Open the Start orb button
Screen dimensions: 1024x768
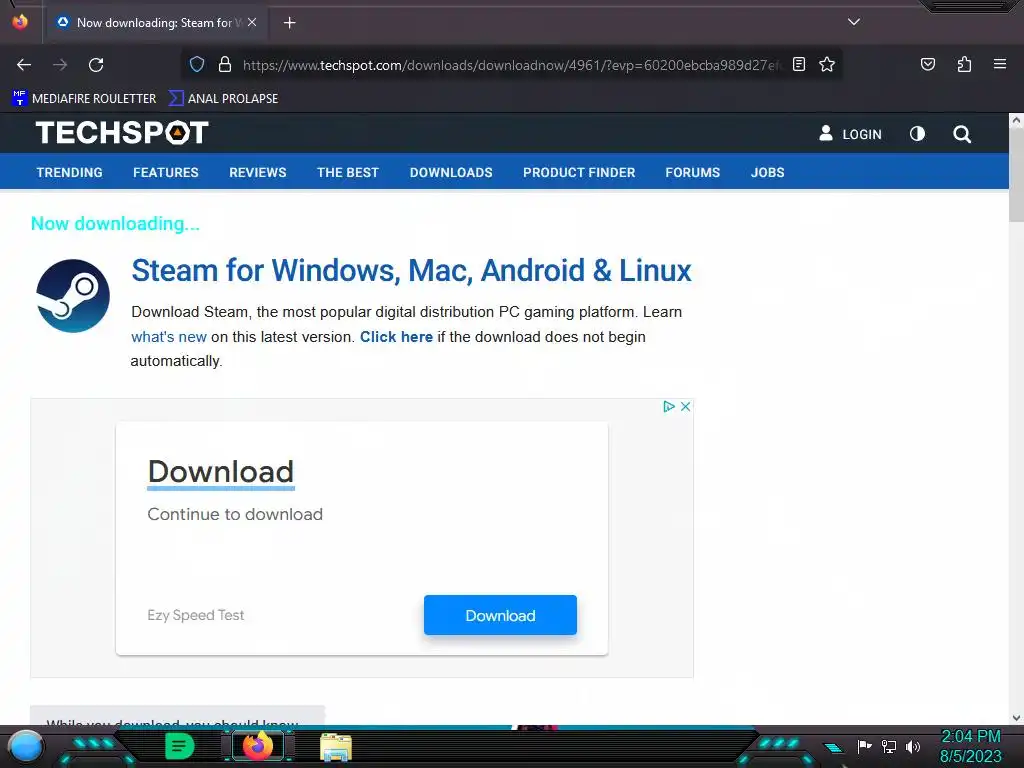point(25,746)
